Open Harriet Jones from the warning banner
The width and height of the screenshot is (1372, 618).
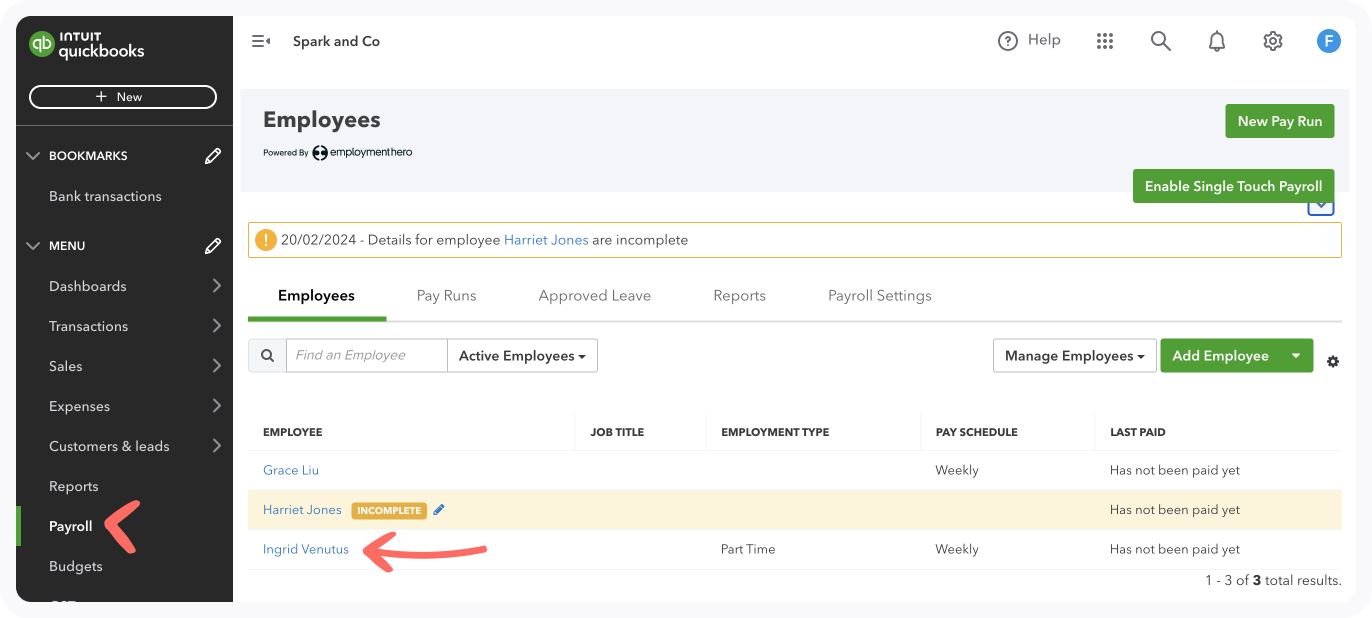click(x=546, y=240)
